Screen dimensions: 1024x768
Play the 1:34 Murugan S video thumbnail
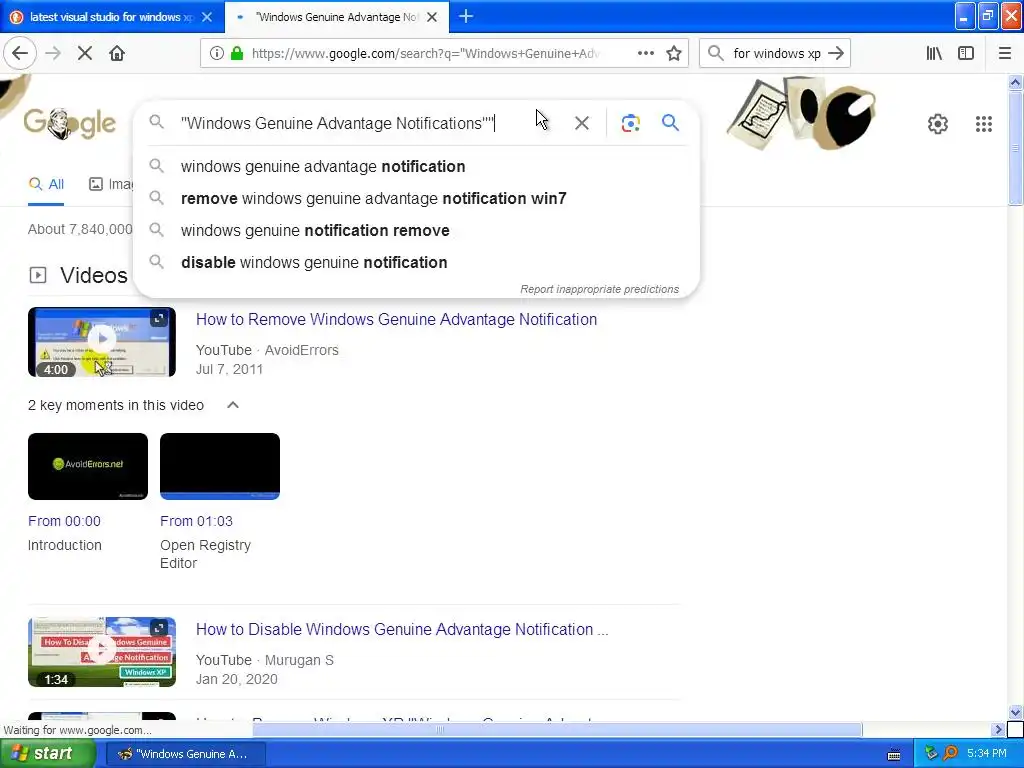coord(102,652)
